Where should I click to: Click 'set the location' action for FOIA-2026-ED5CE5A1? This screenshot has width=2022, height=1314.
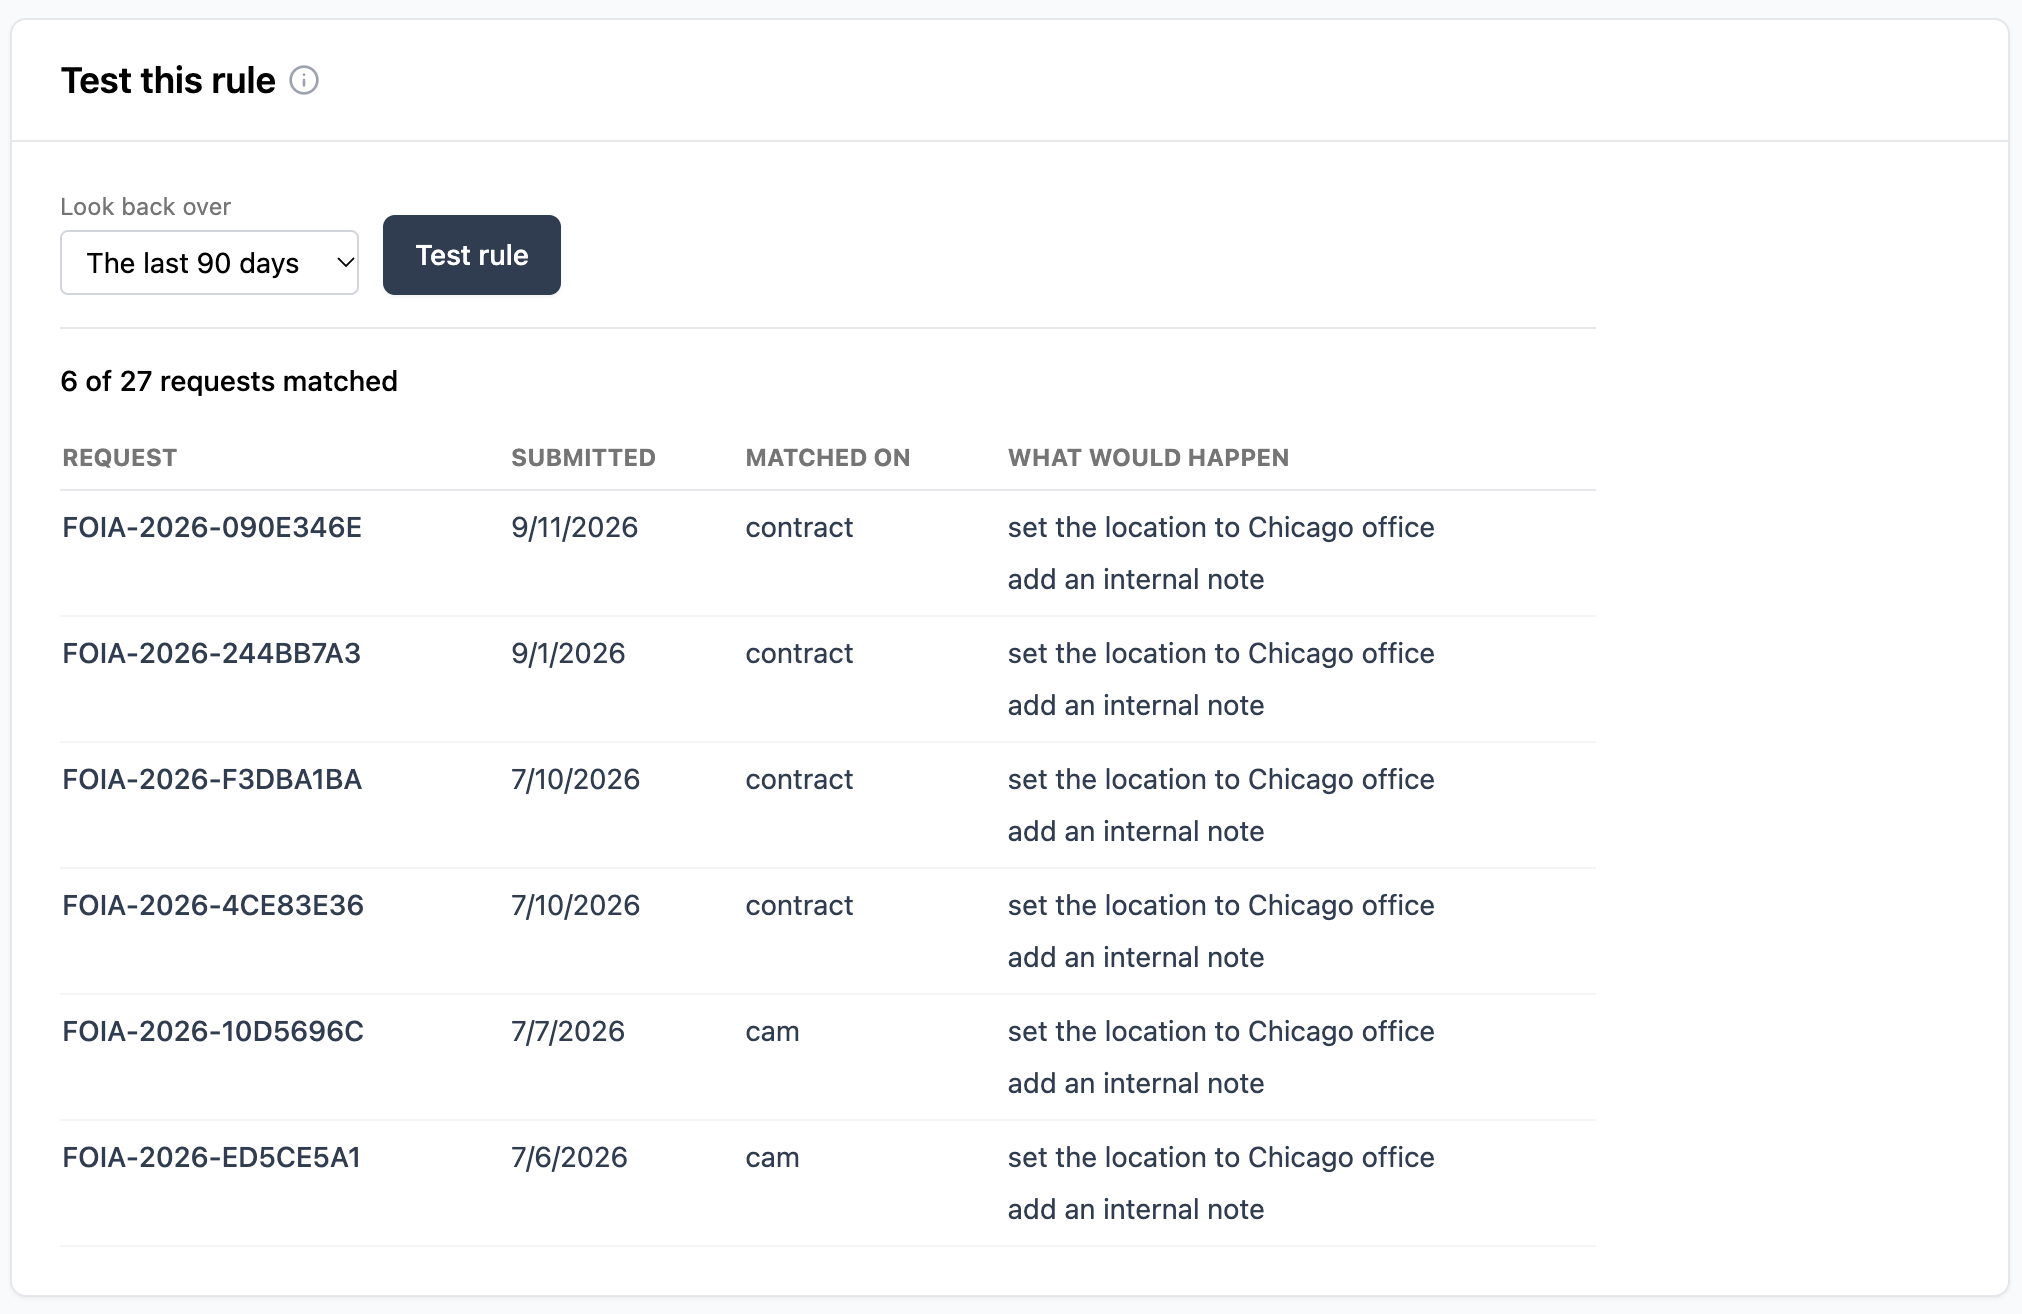[1221, 1157]
